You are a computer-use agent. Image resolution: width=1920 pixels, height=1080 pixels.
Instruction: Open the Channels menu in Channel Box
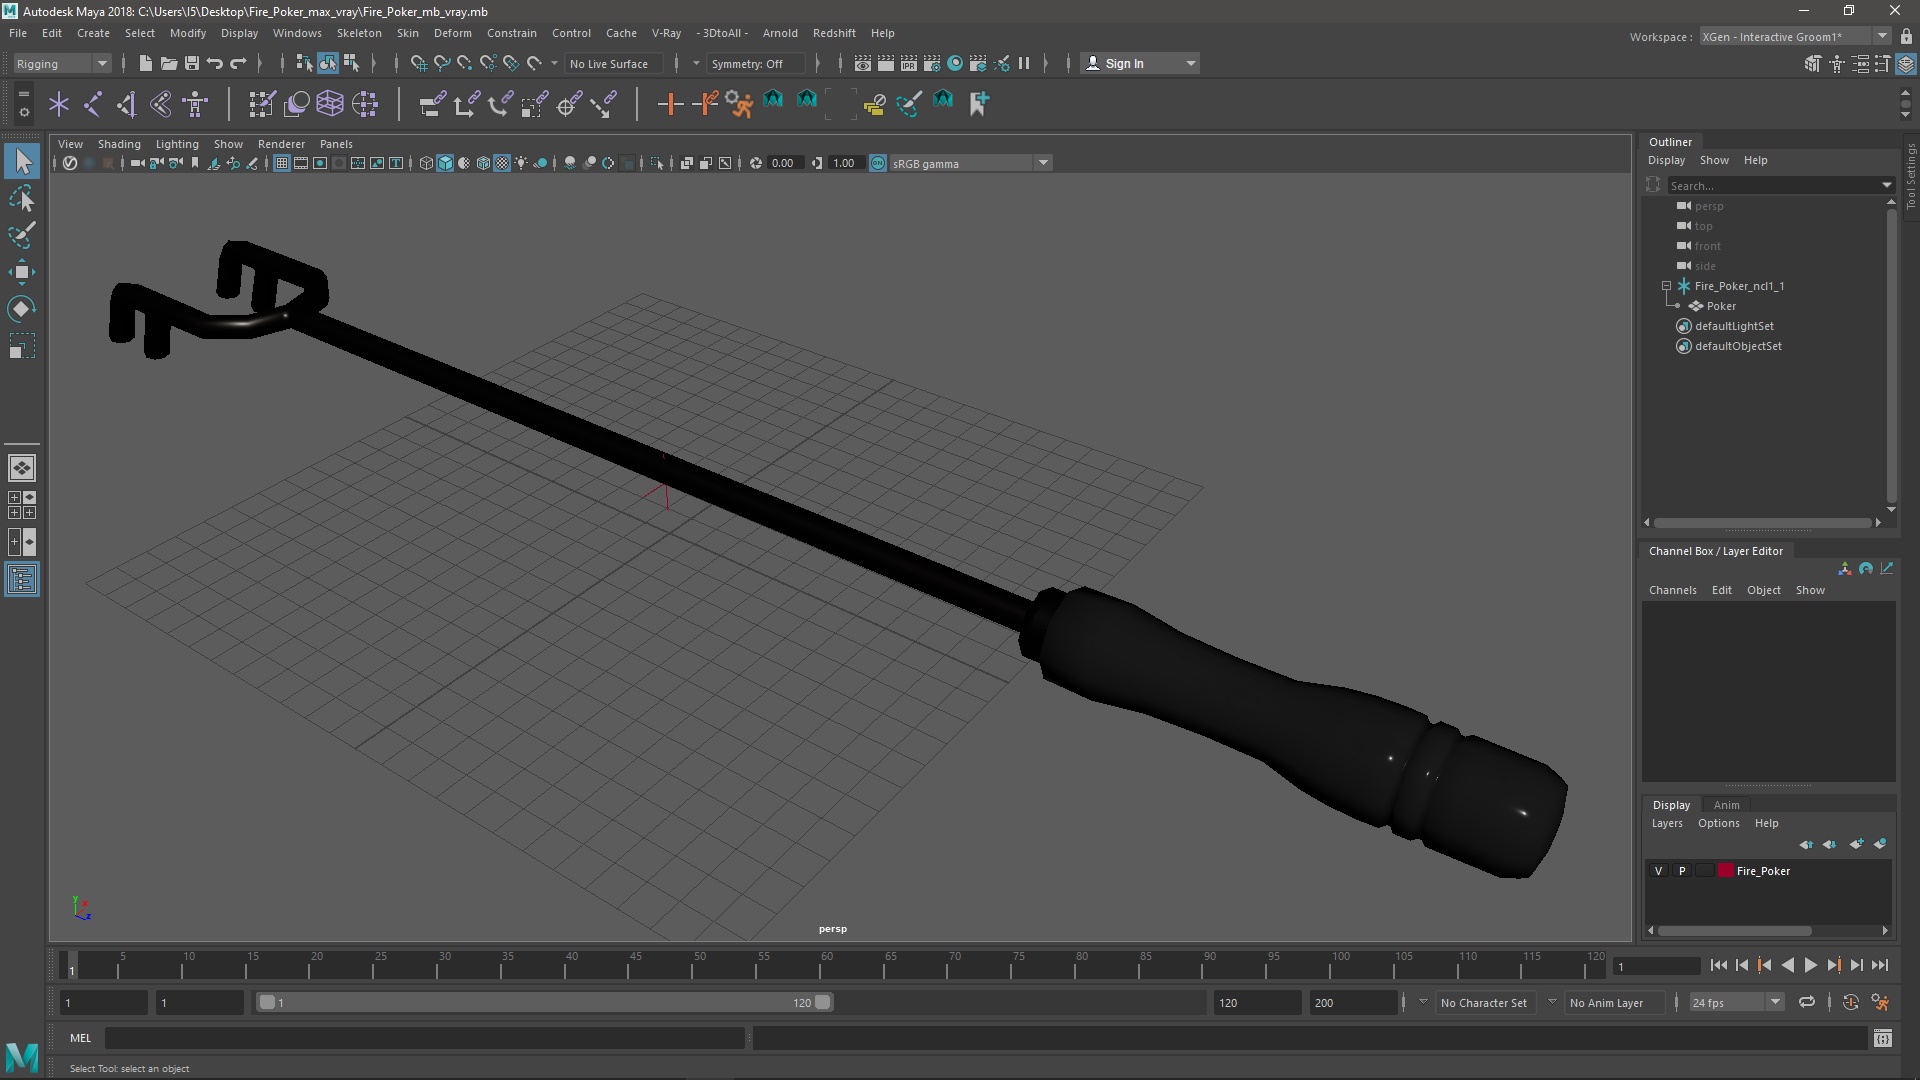point(1672,590)
